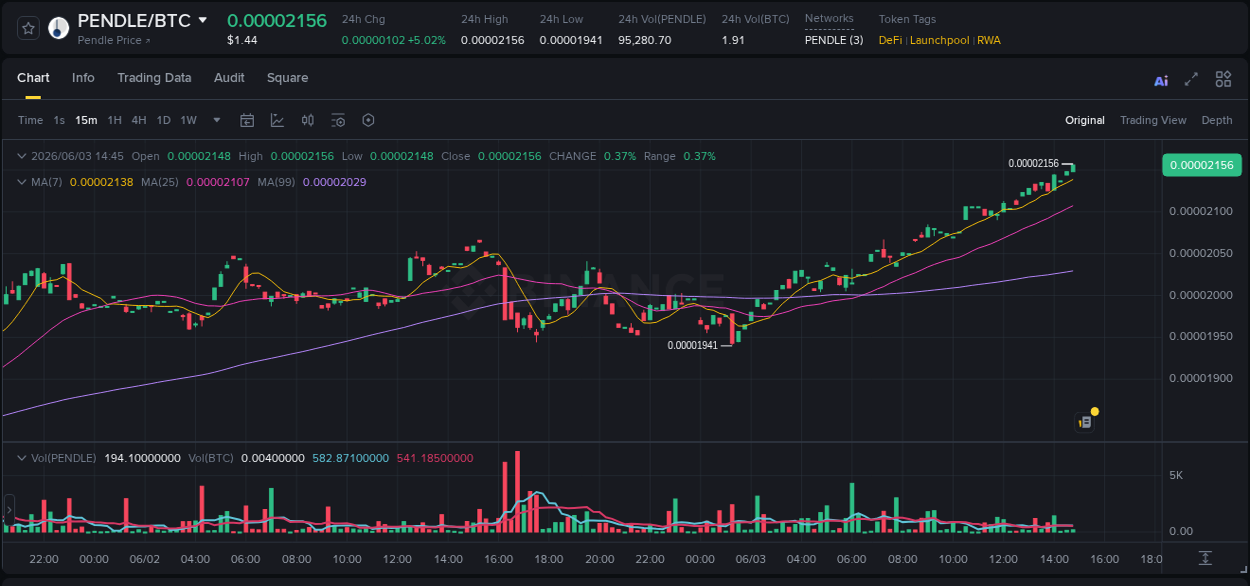Click the auto-fit scale icon at bottom right
The image size is (1250, 586).
click(1205, 558)
